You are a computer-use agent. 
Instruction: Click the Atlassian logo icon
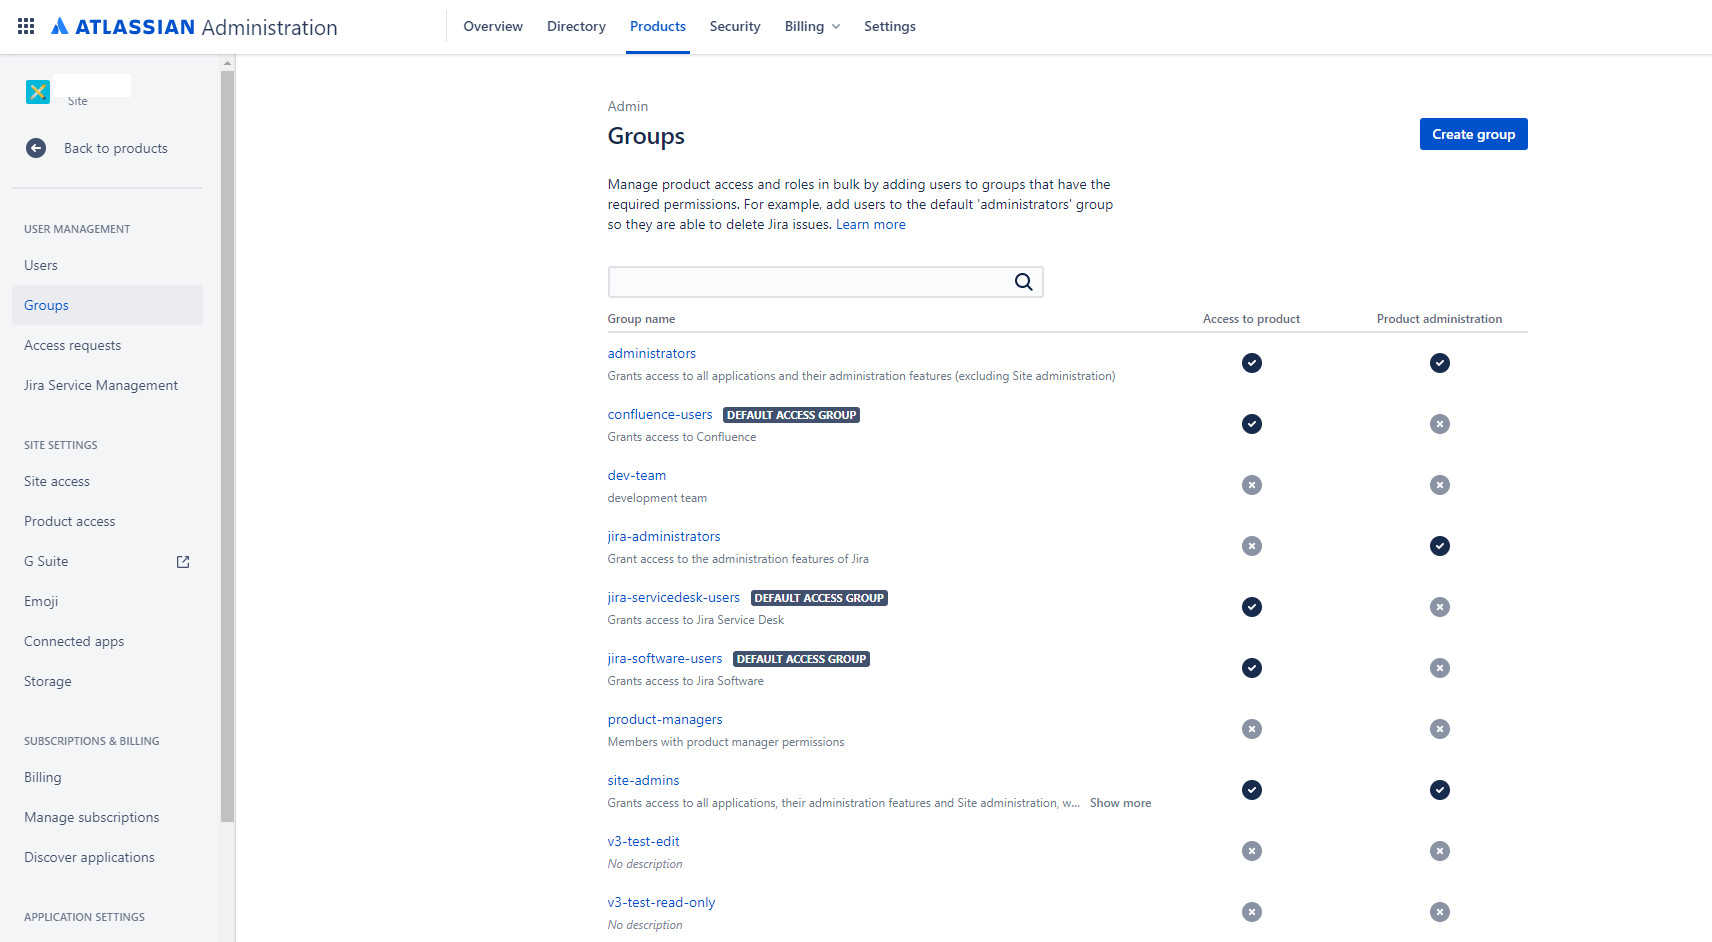(x=60, y=26)
